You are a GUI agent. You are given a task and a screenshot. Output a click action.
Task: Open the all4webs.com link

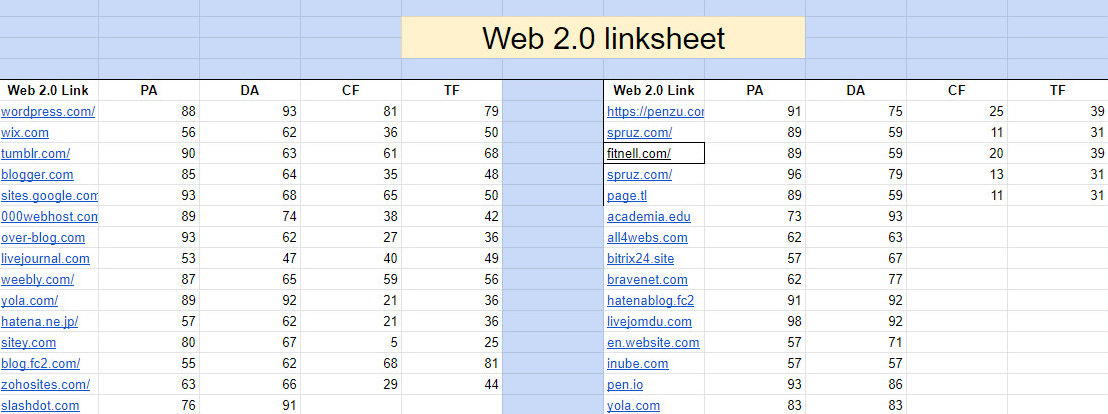(647, 237)
